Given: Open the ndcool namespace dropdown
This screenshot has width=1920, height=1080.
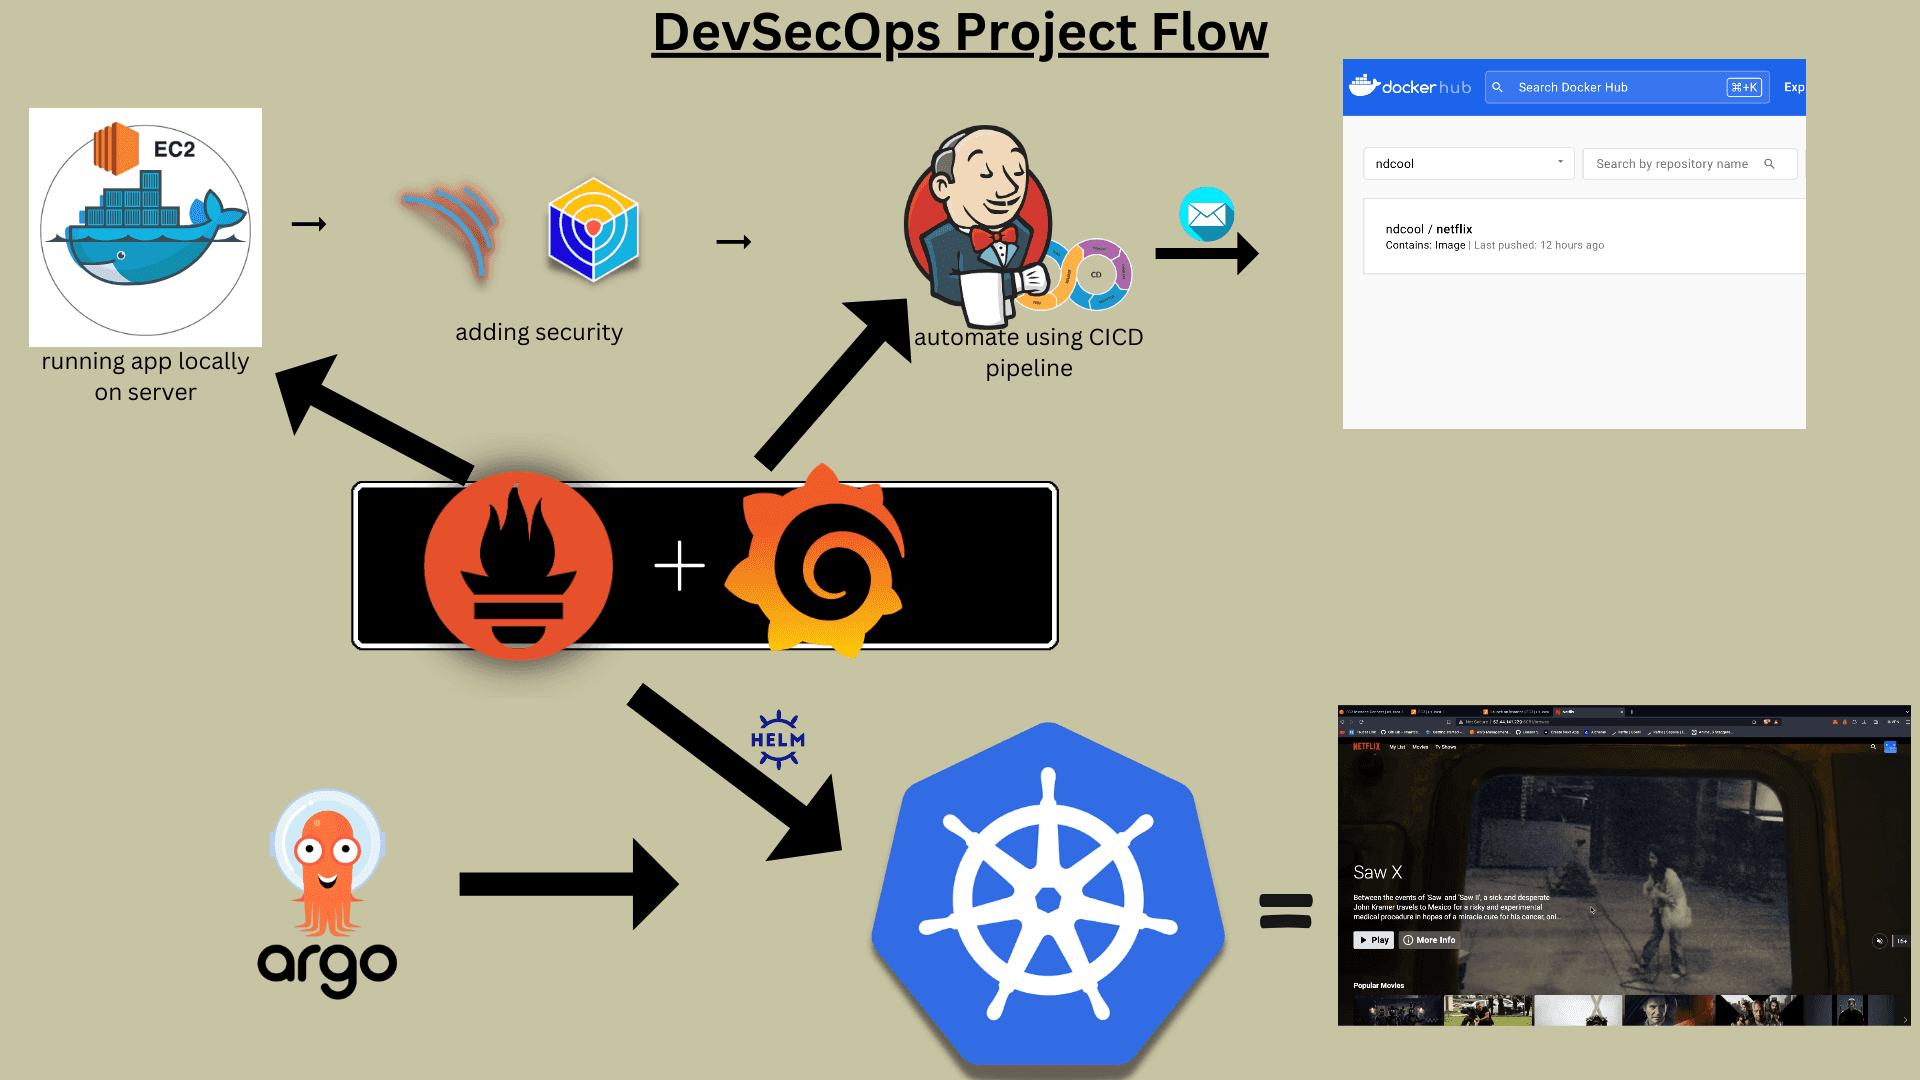Looking at the screenshot, I should click(x=1469, y=164).
